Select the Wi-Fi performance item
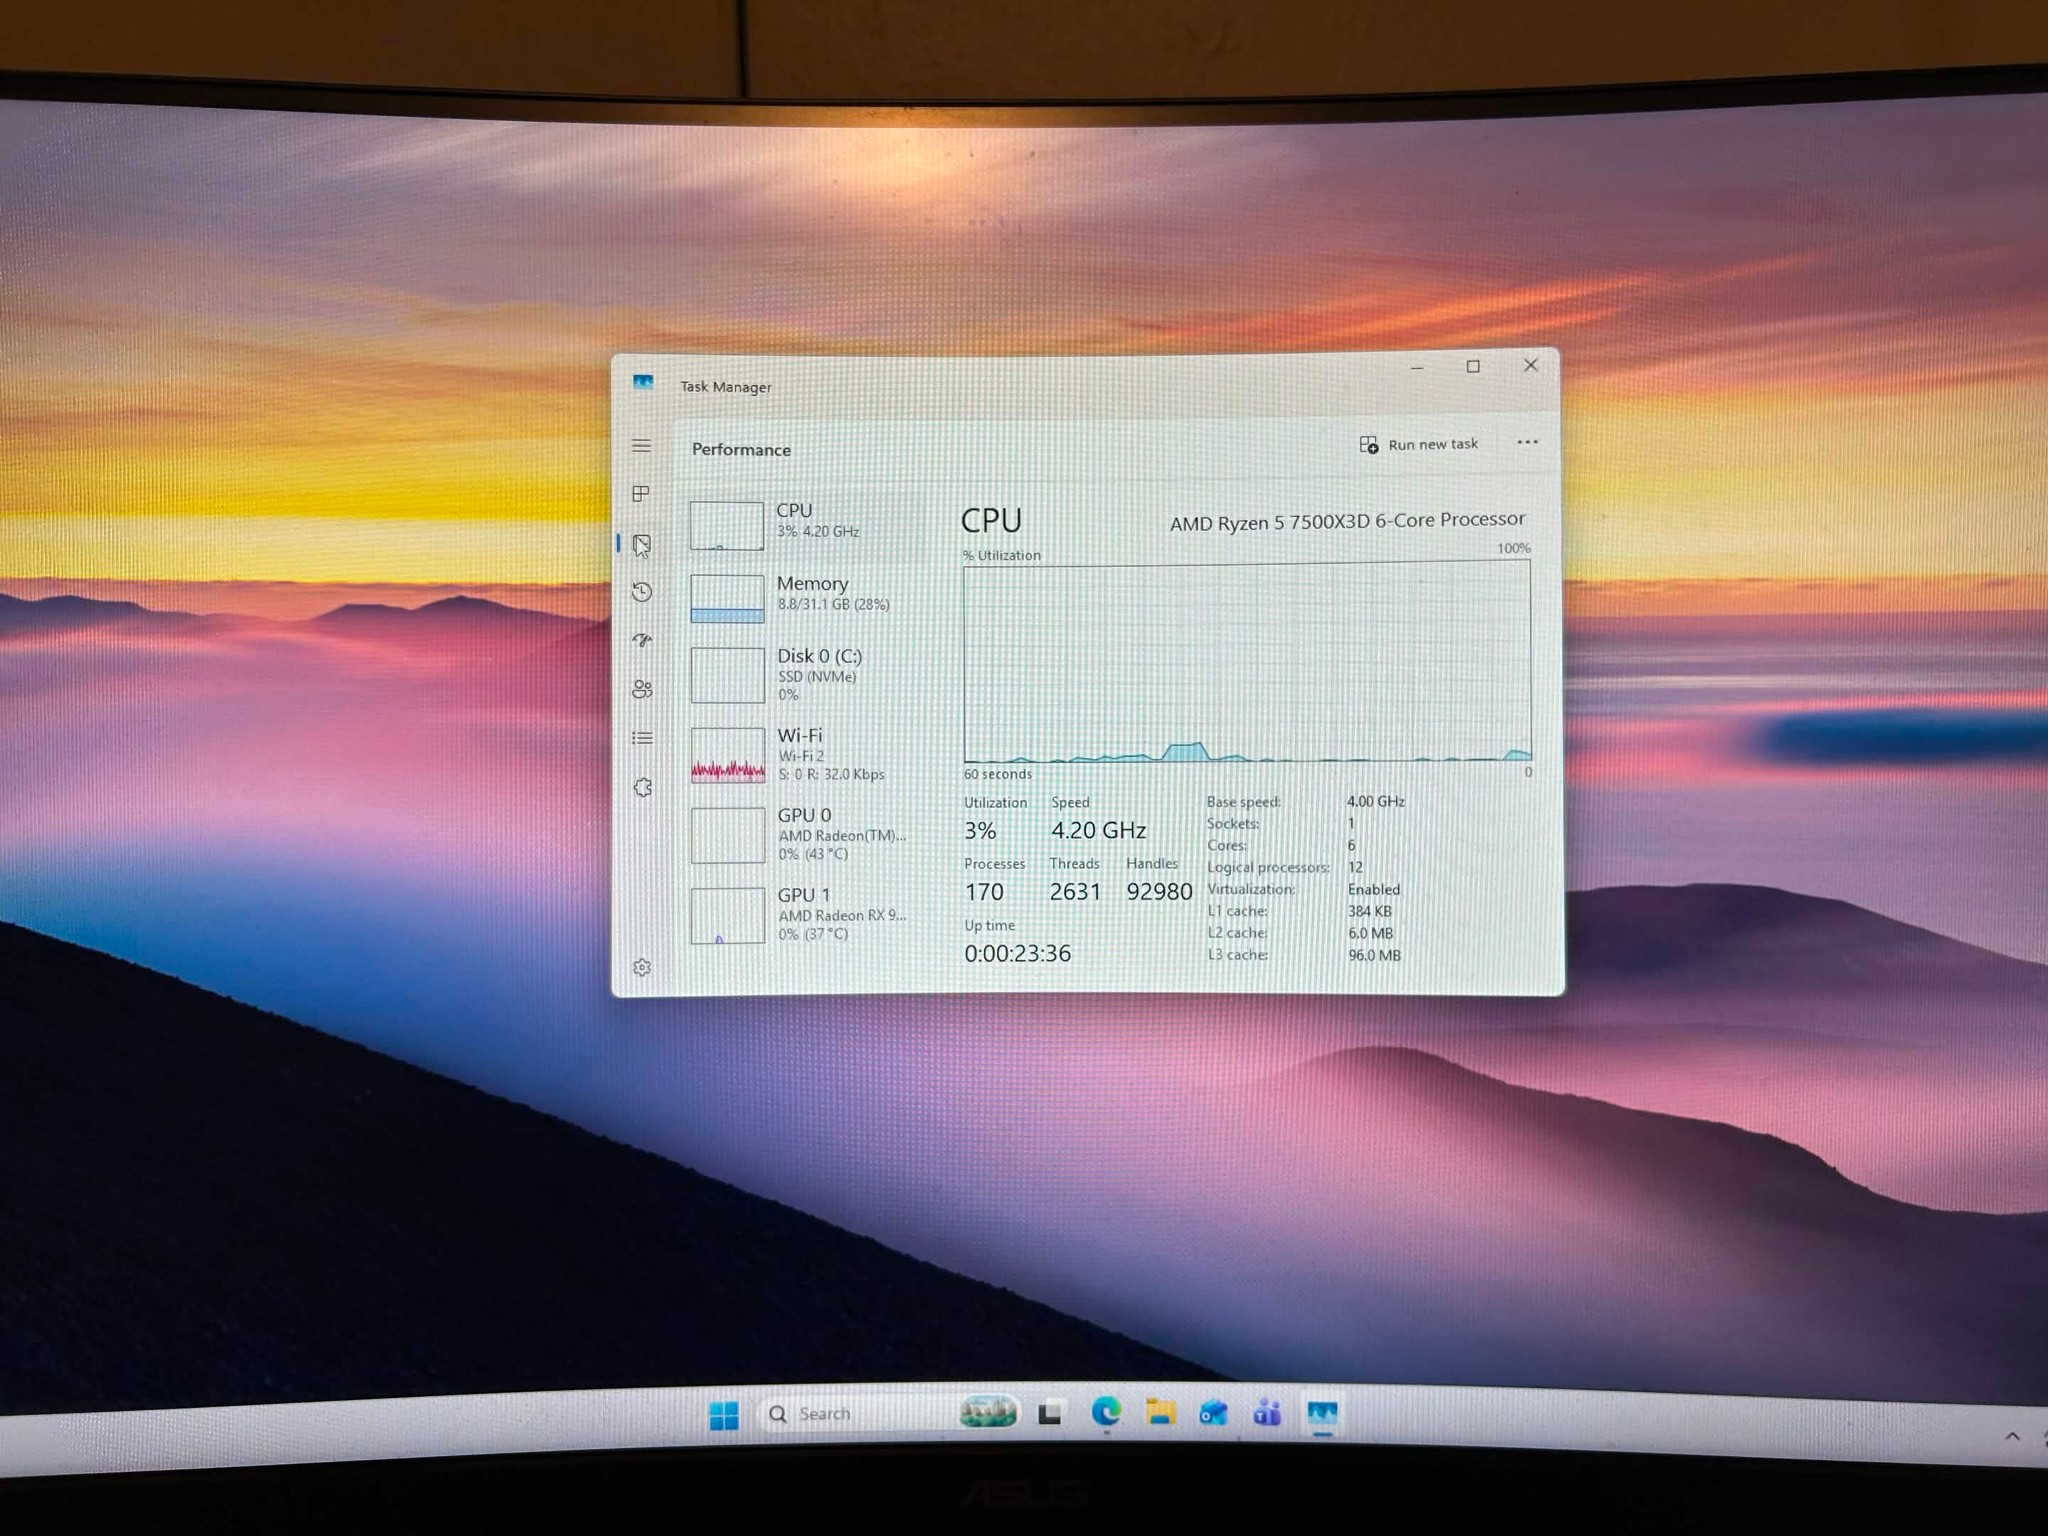This screenshot has width=2048, height=1536. (x=805, y=754)
